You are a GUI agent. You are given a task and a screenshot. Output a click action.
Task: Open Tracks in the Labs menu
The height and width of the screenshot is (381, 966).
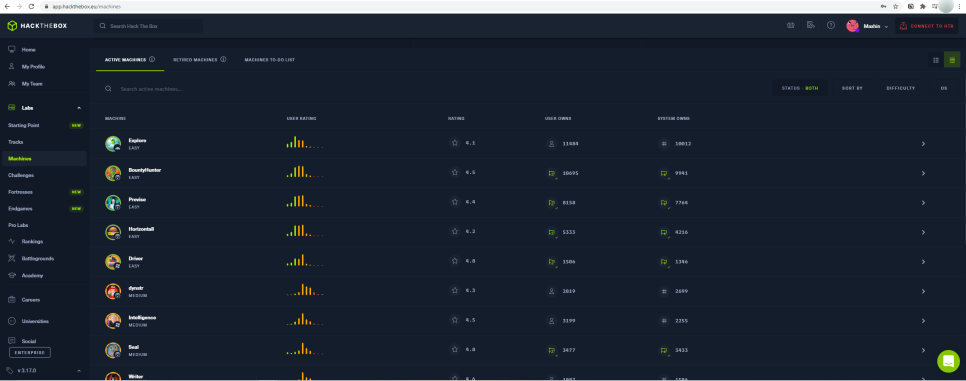point(15,142)
